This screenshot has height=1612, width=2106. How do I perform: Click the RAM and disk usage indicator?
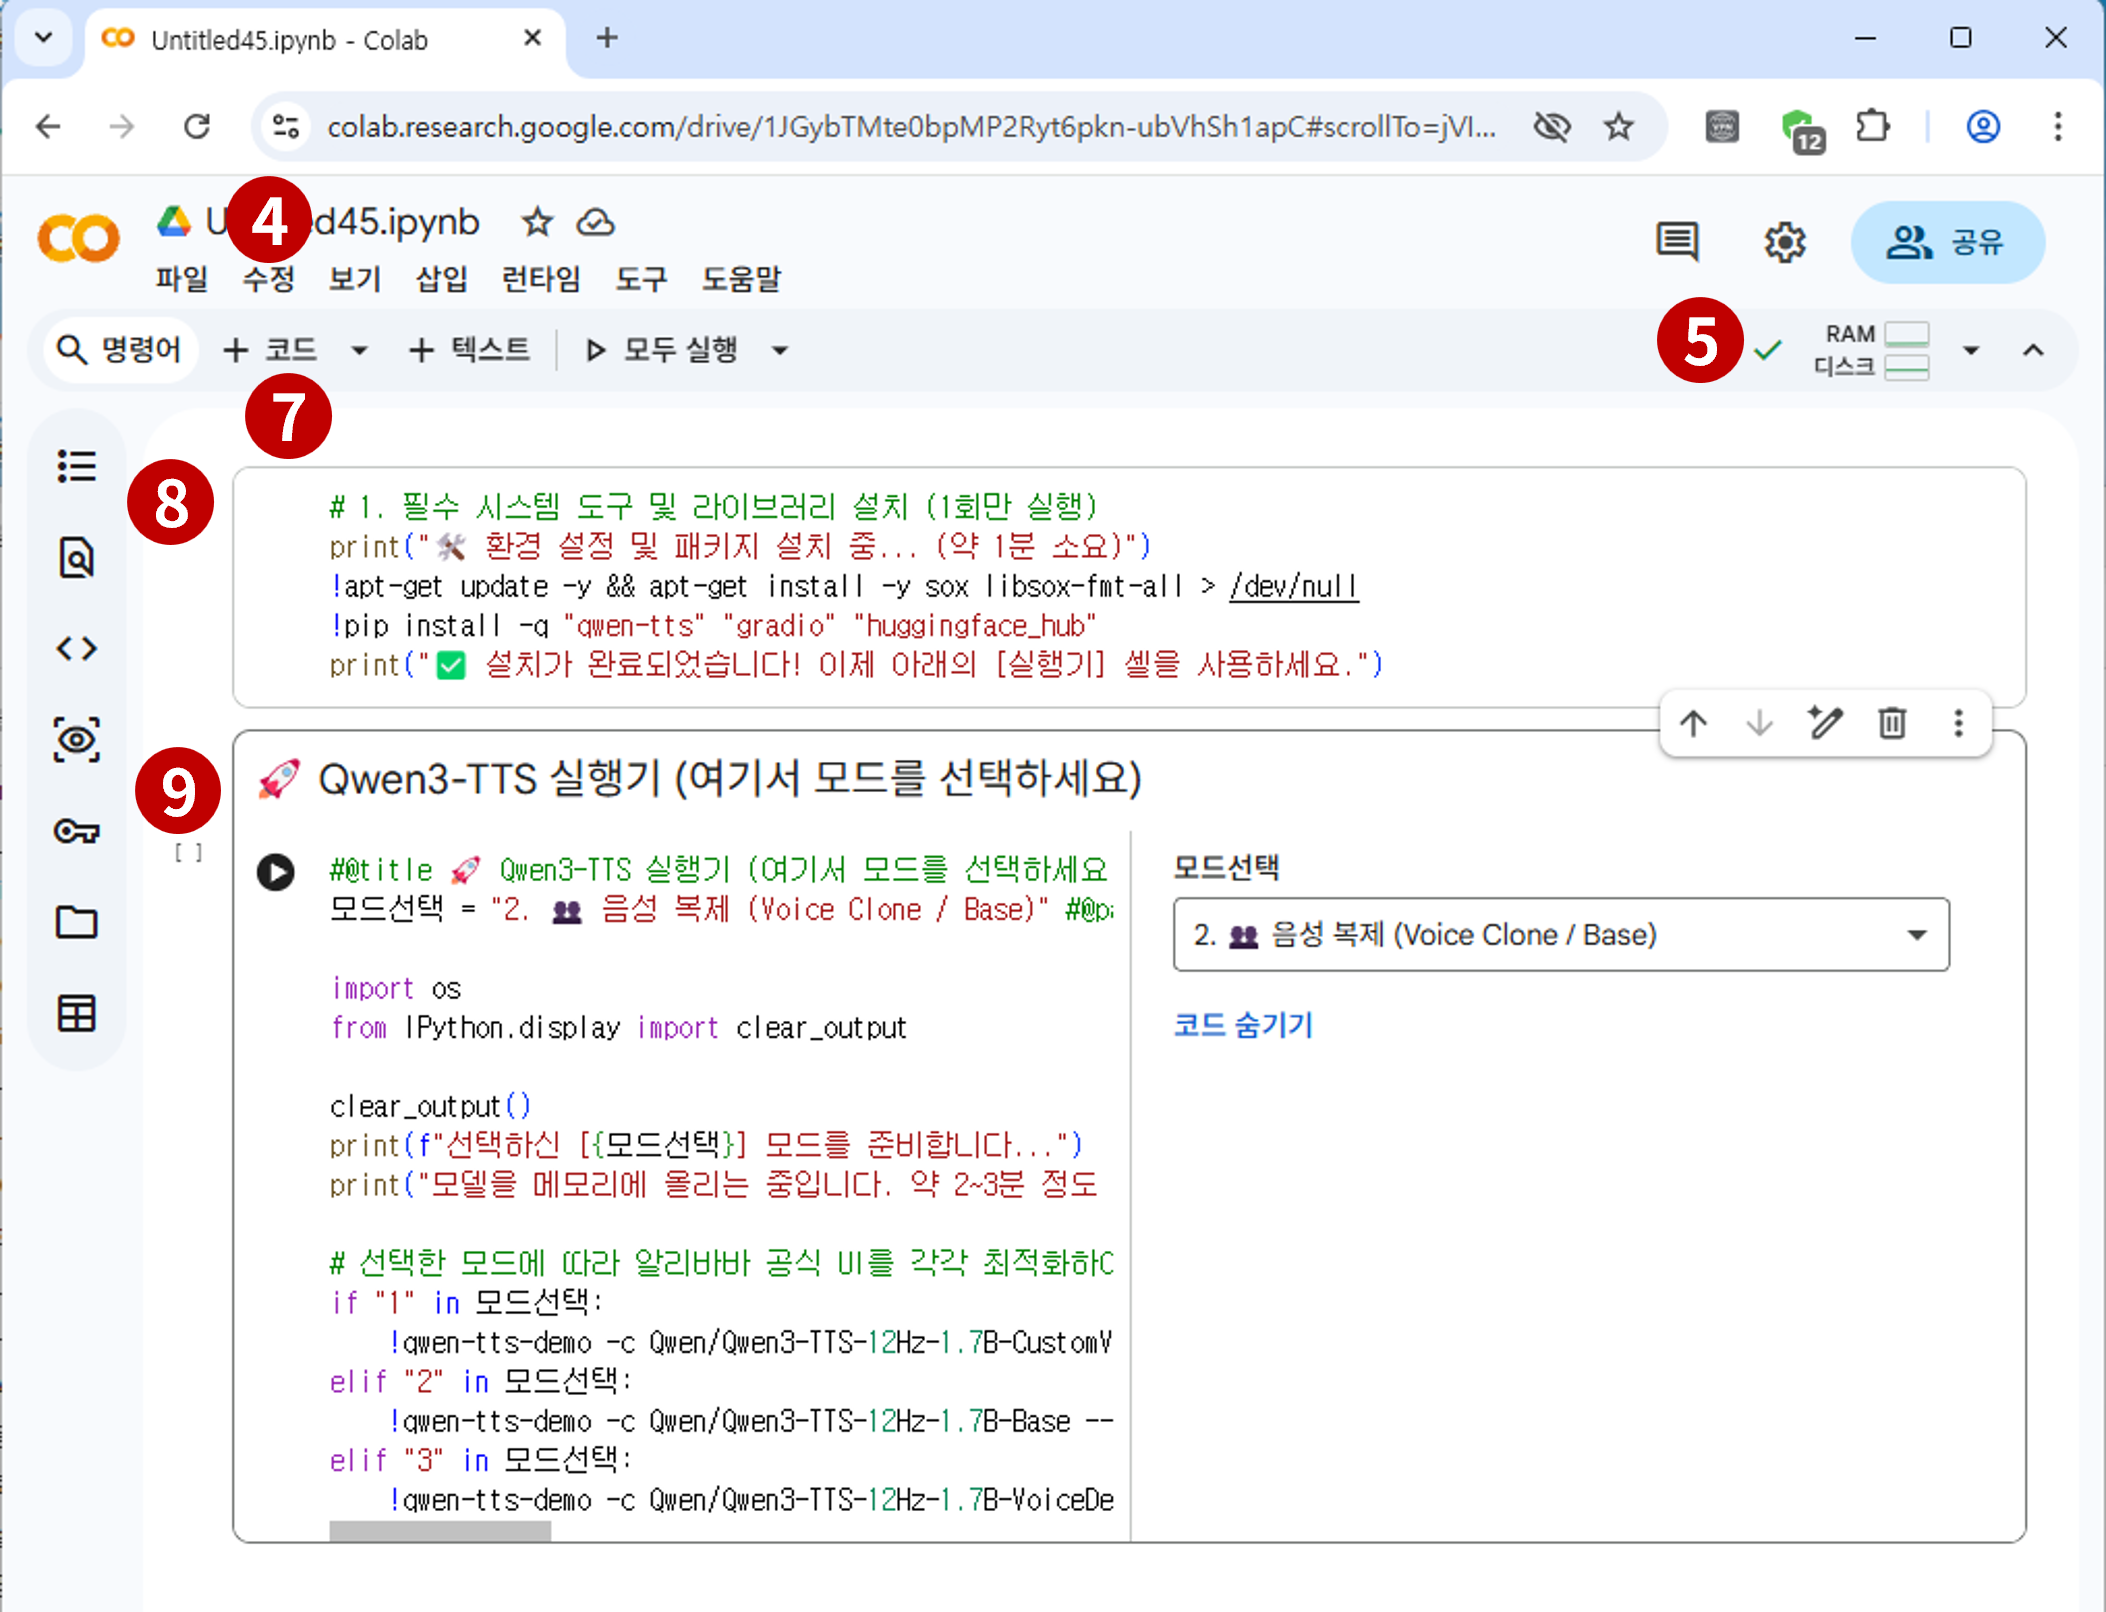pos(1871,350)
